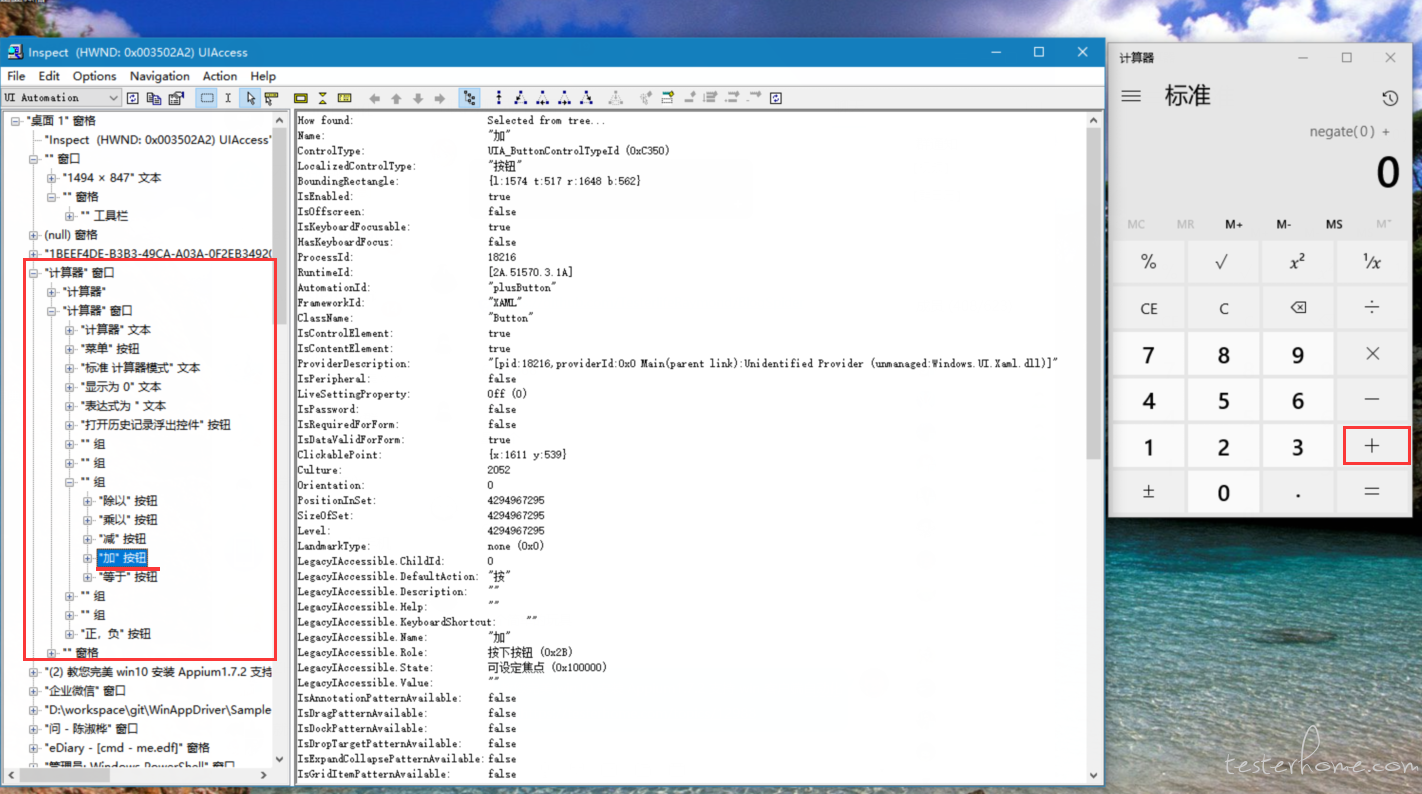Click the calculator divide key
Image resolution: width=1422 pixels, height=794 pixels.
pyautogui.click(x=1372, y=308)
